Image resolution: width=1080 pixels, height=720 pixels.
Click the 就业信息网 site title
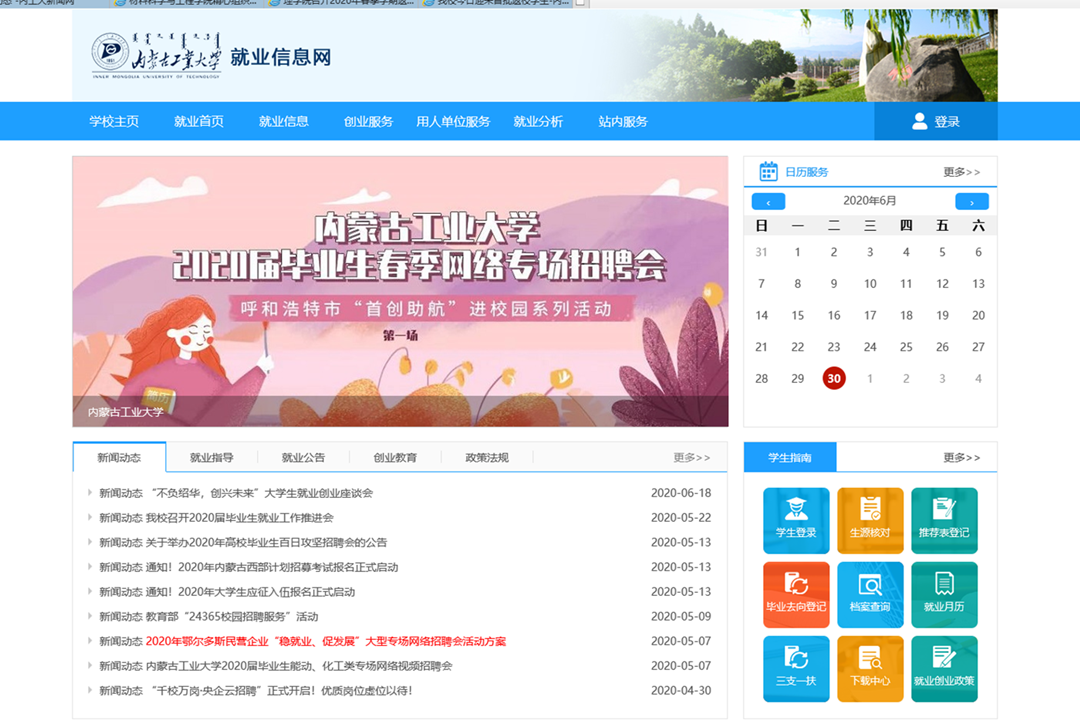(x=281, y=57)
